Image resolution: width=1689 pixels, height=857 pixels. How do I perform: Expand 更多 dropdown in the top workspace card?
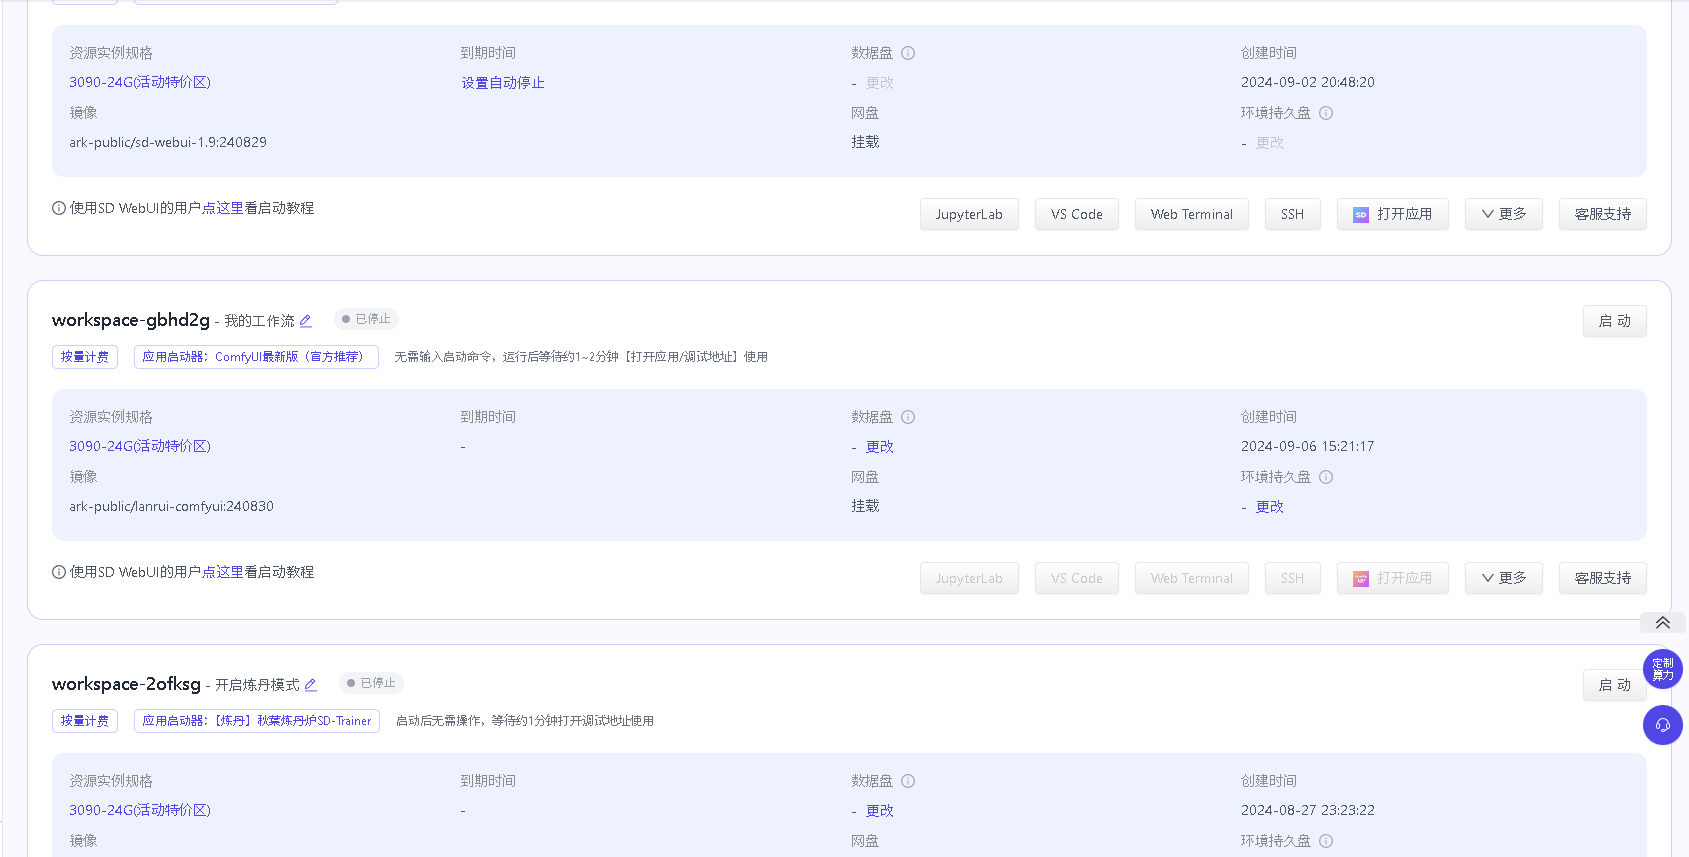(1503, 214)
